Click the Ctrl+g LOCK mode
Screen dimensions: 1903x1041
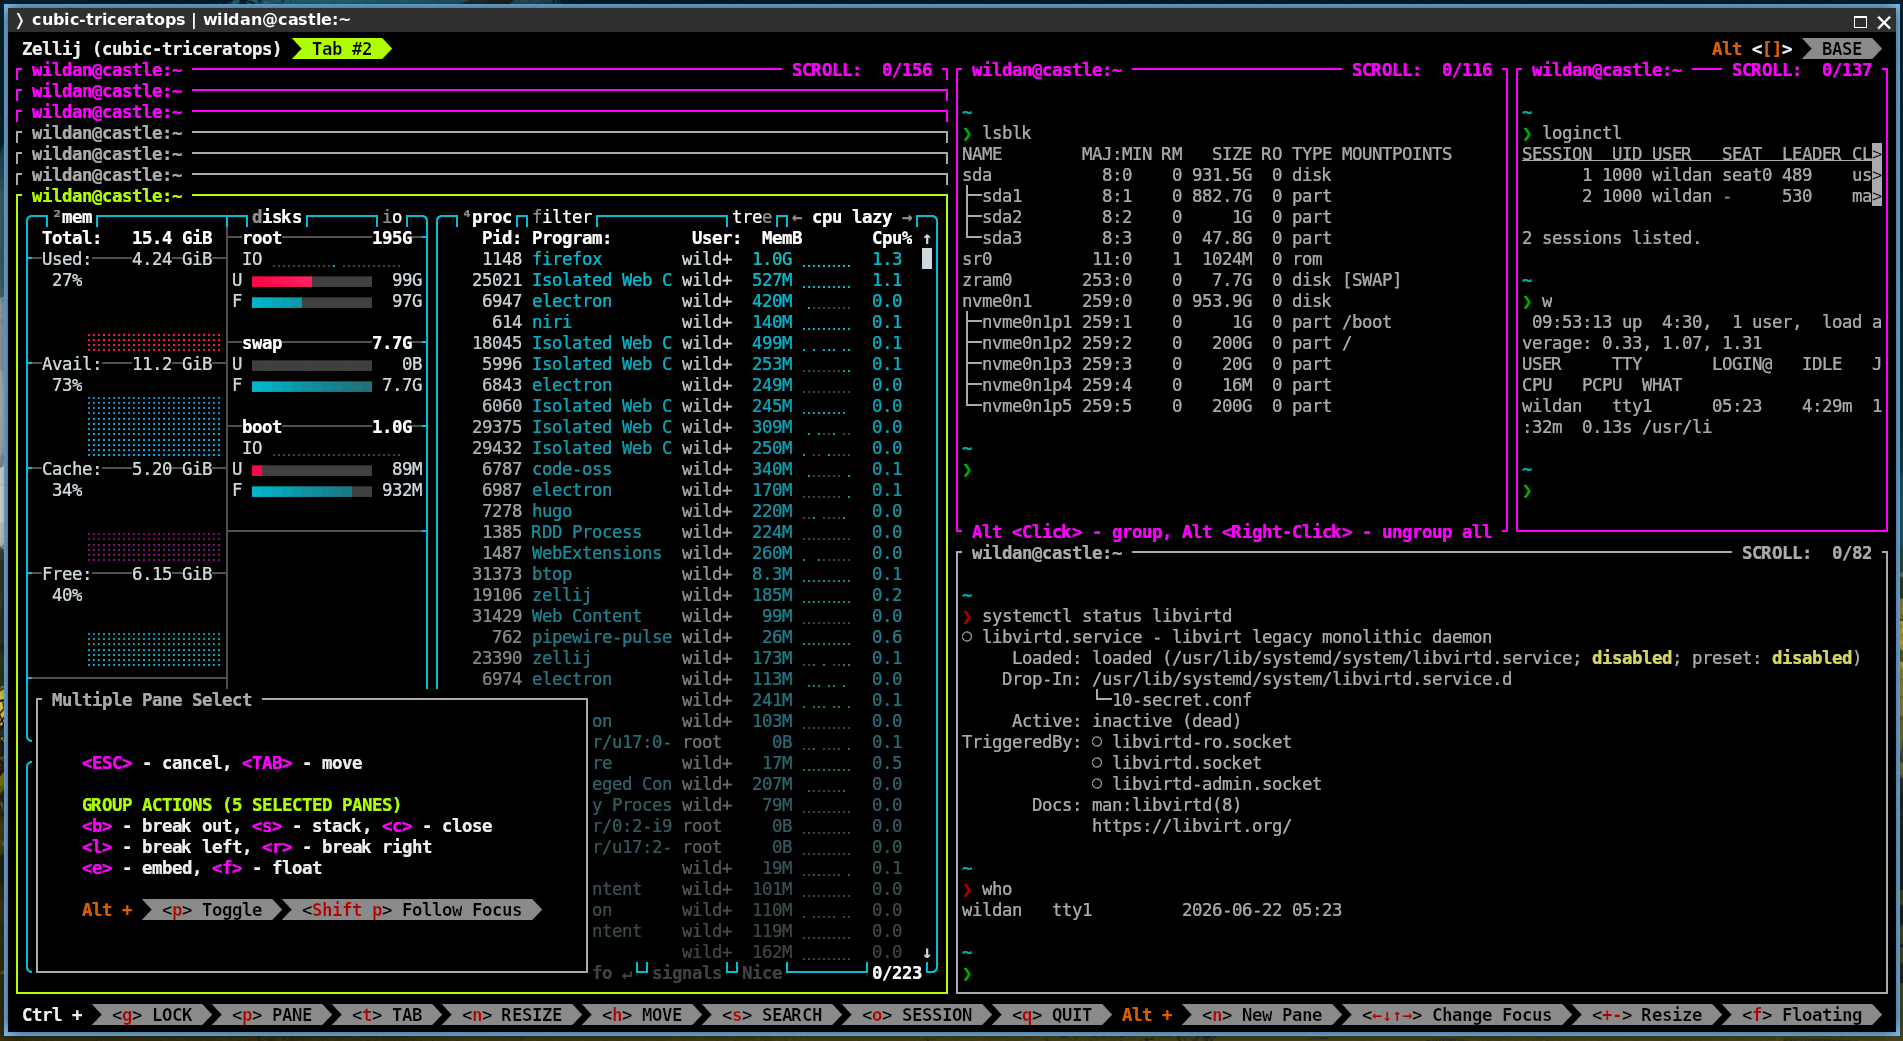coord(152,1015)
